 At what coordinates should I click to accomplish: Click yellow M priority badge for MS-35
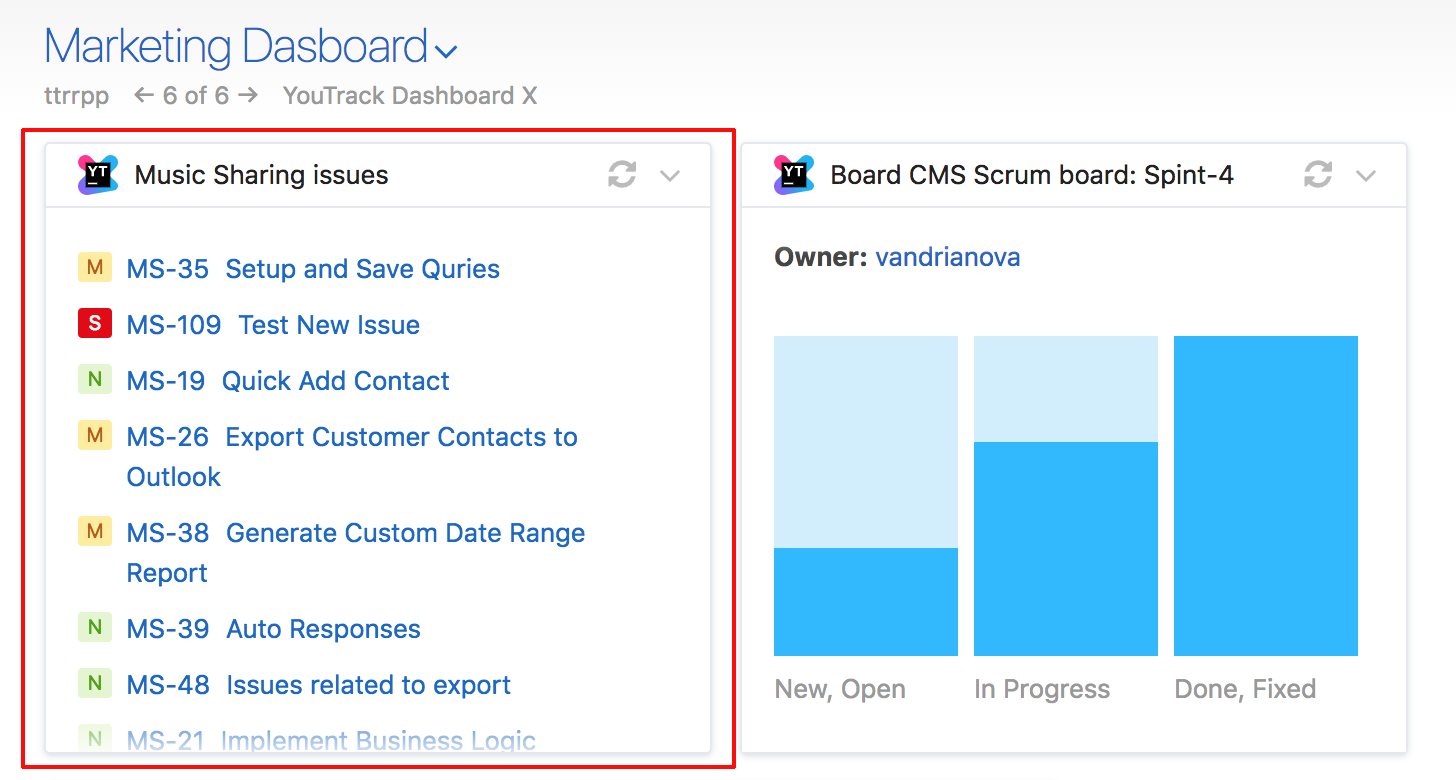(94, 268)
